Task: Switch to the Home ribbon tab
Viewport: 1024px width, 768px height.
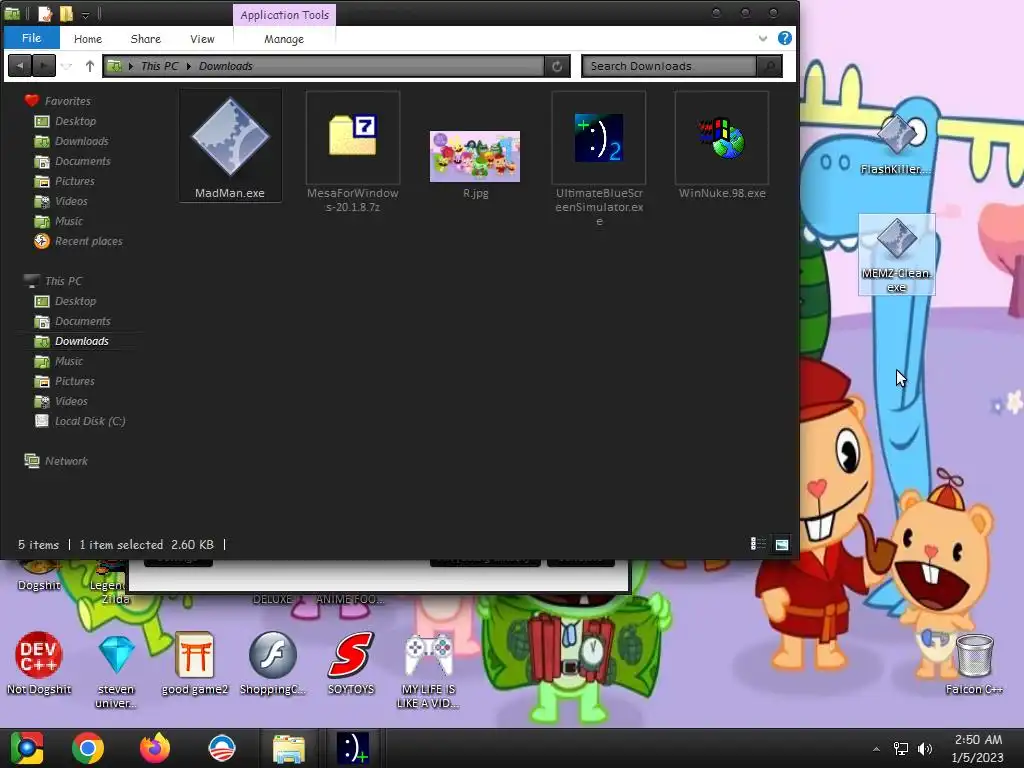Action: 88,39
